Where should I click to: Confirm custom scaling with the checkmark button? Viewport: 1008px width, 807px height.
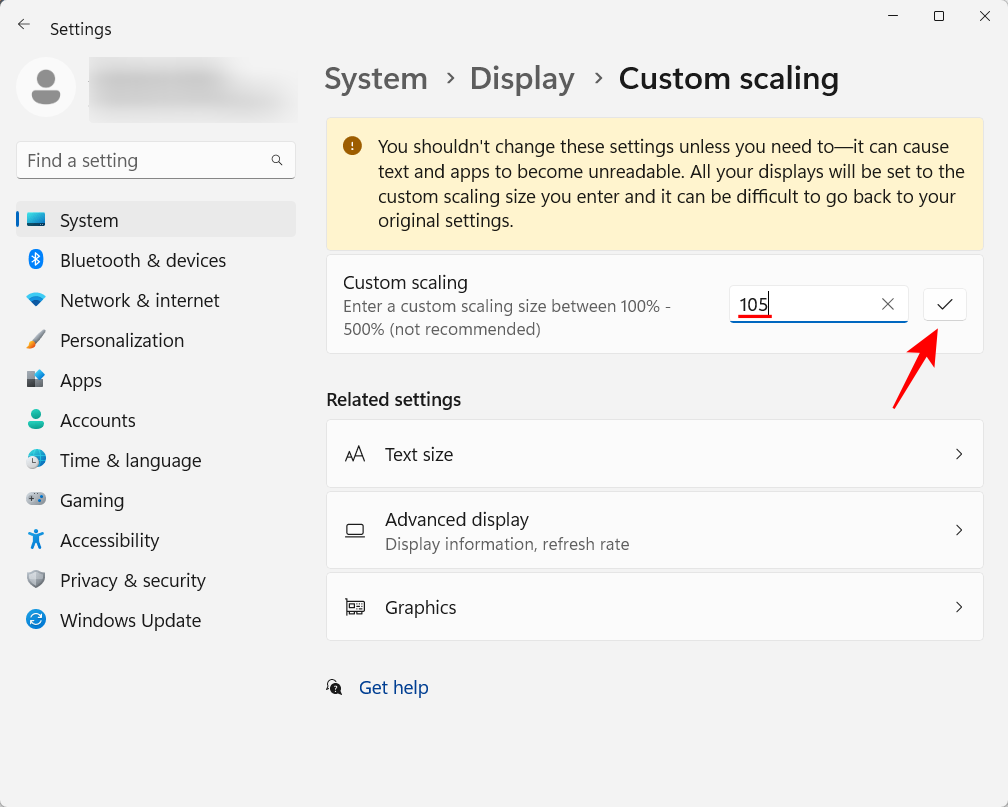click(x=944, y=304)
